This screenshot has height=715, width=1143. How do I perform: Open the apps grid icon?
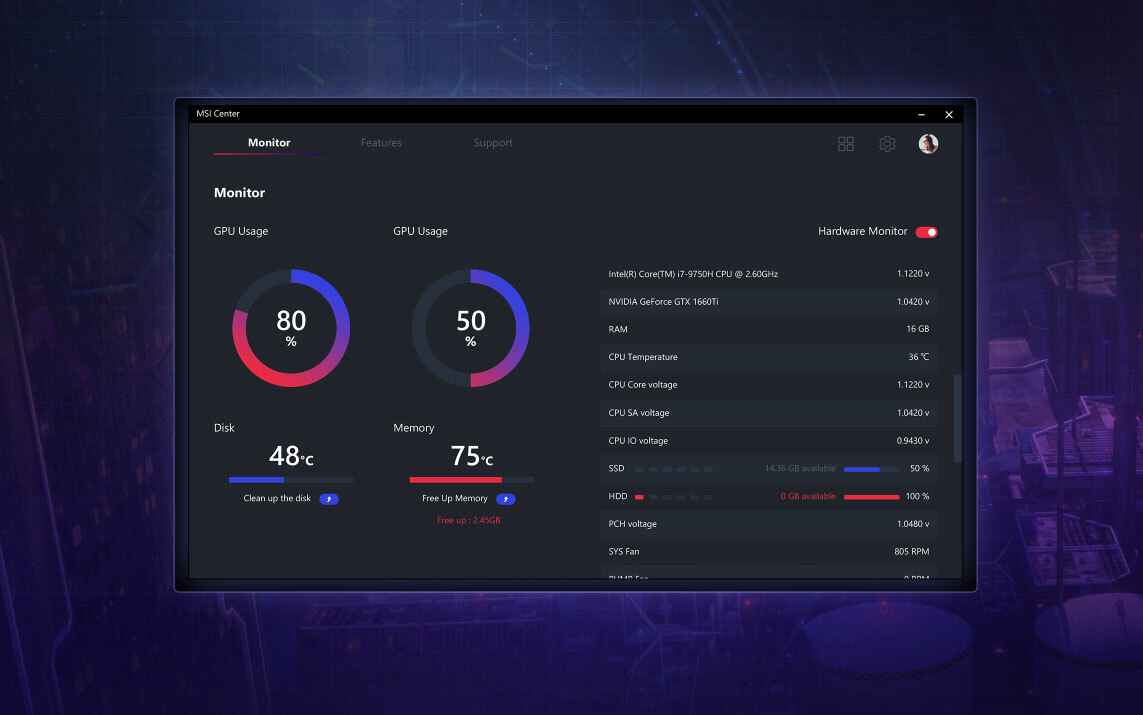coord(846,144)
